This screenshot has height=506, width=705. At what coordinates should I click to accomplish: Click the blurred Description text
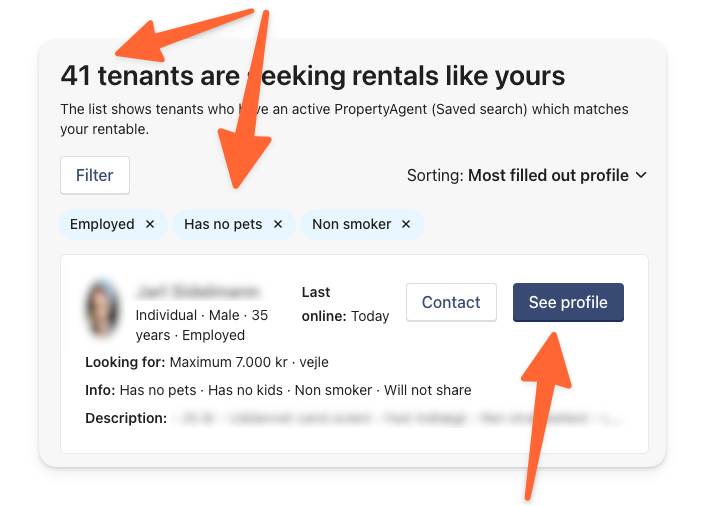click(398, 418)
